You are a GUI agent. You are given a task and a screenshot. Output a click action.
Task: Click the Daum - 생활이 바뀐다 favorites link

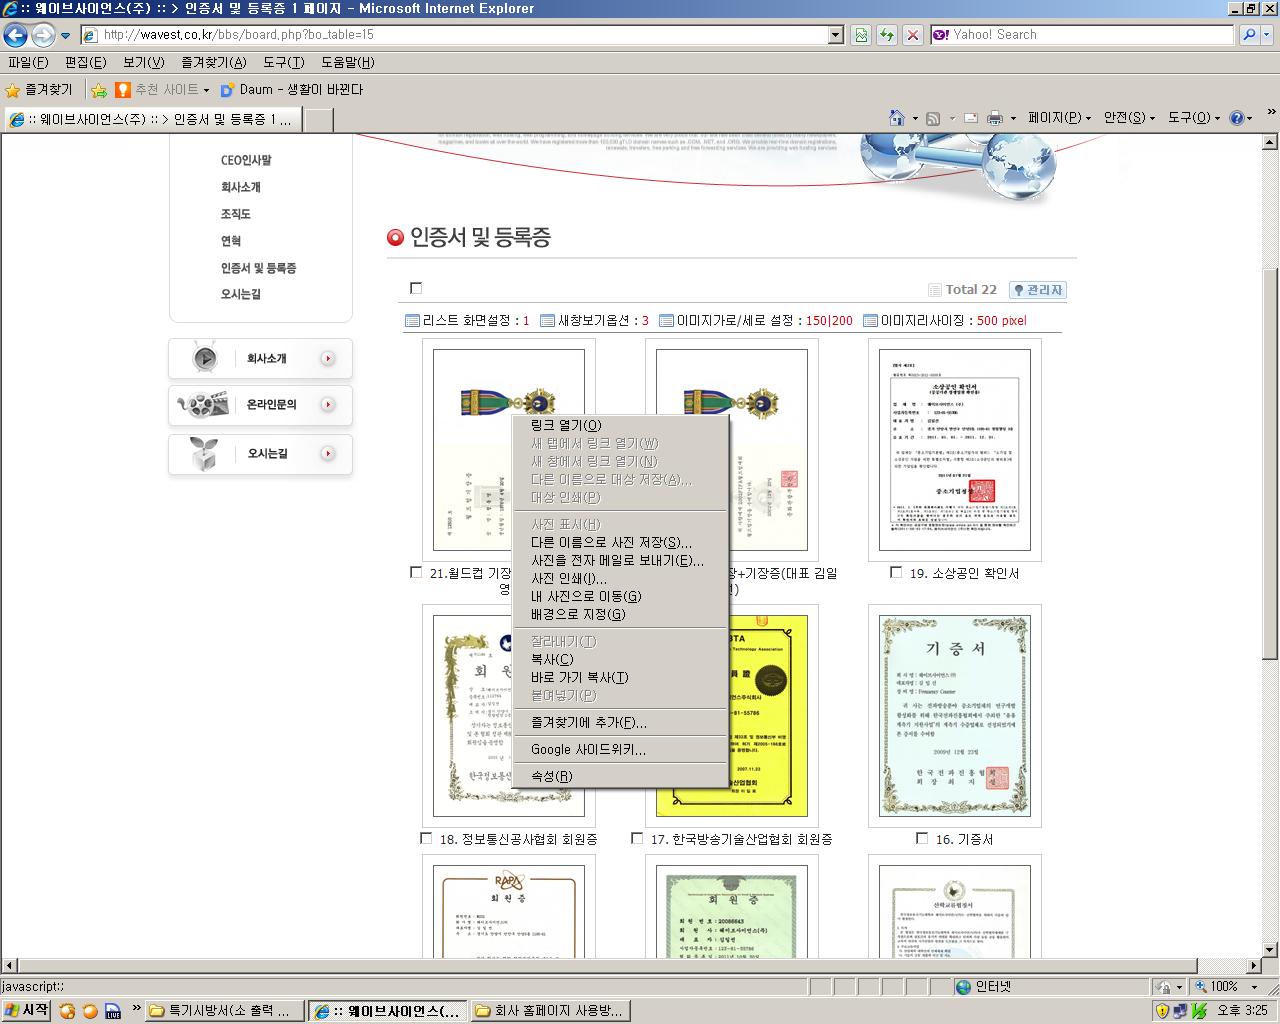[292, 90]
